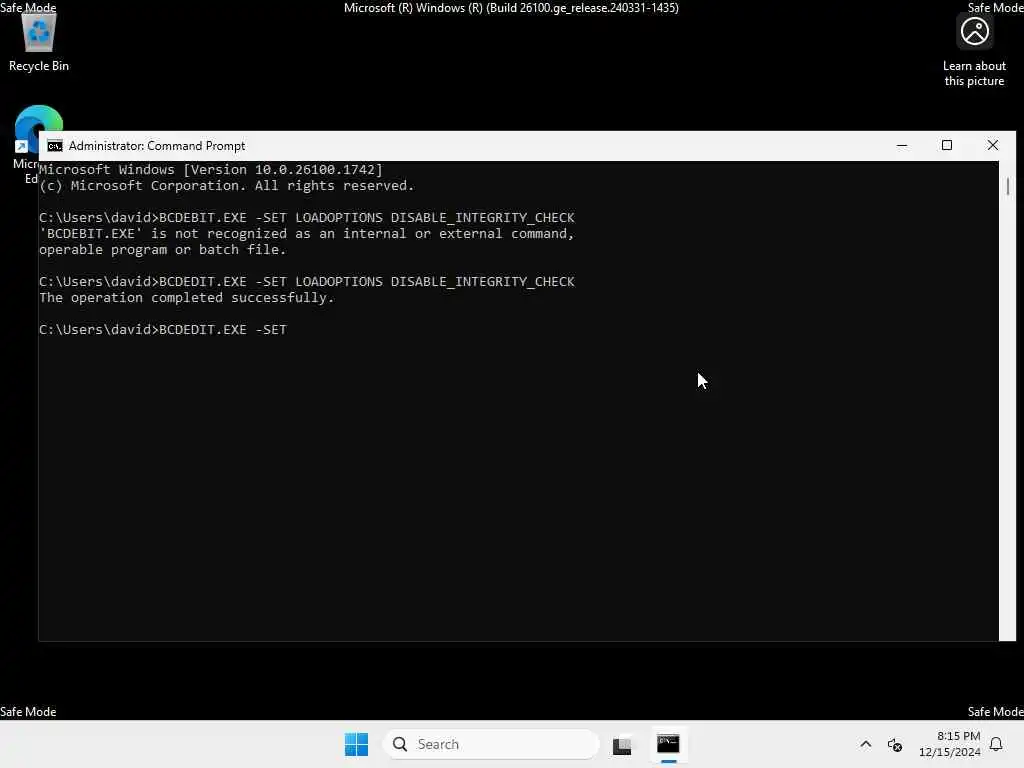Click the BCDEDIT.EXE LOADOPTIONS DISABLE_INTEGRITY_CHECK command line

(307, 281)
